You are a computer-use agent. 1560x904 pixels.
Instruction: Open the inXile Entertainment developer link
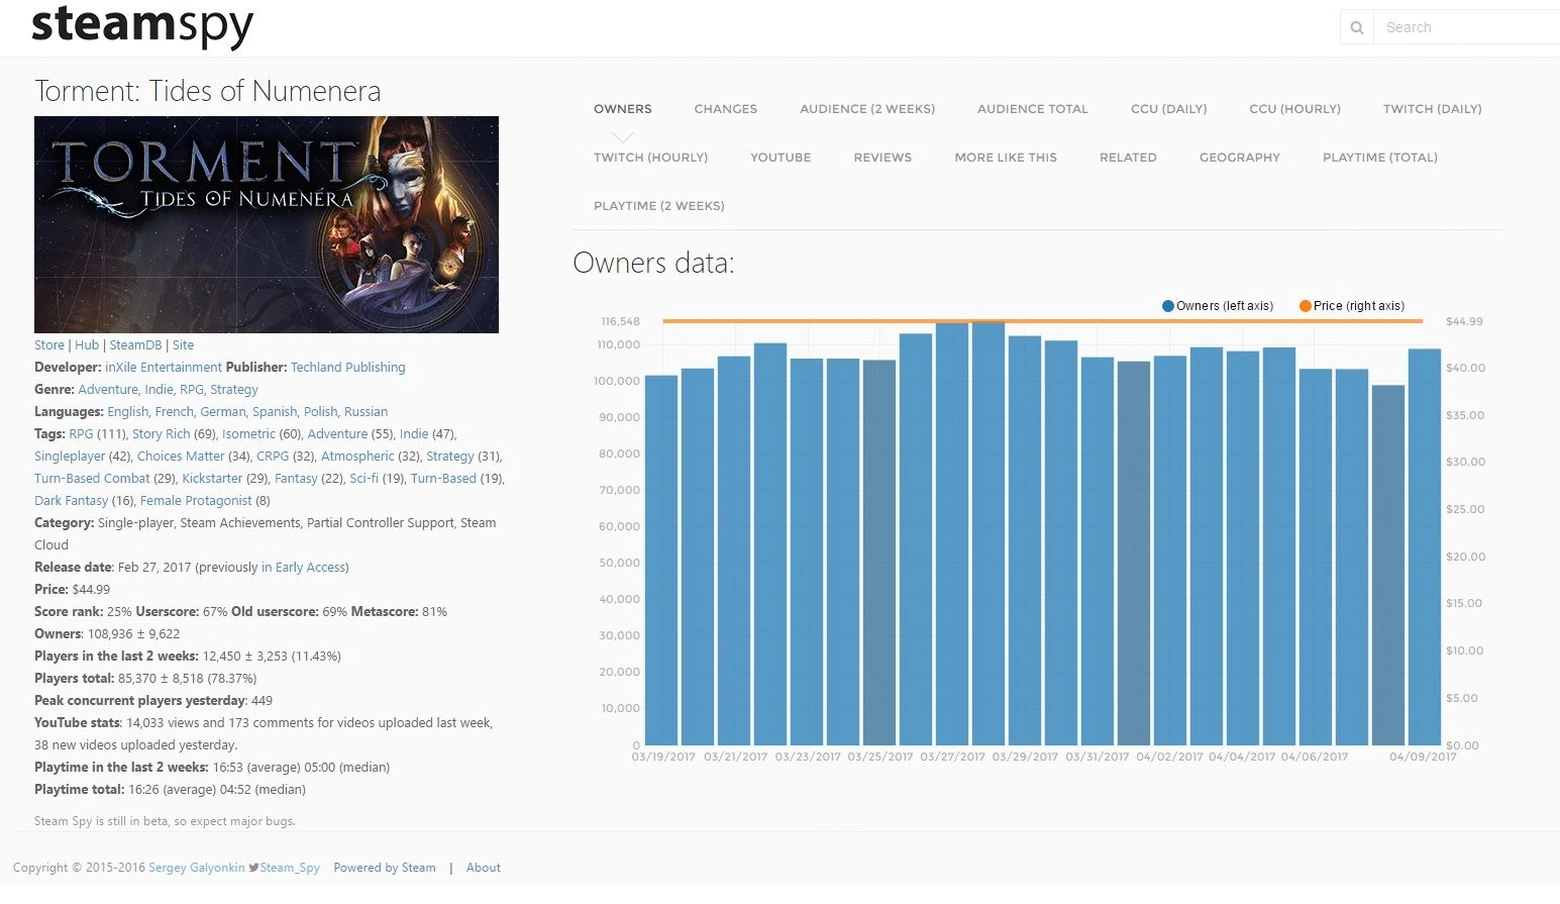click(163, 367)
